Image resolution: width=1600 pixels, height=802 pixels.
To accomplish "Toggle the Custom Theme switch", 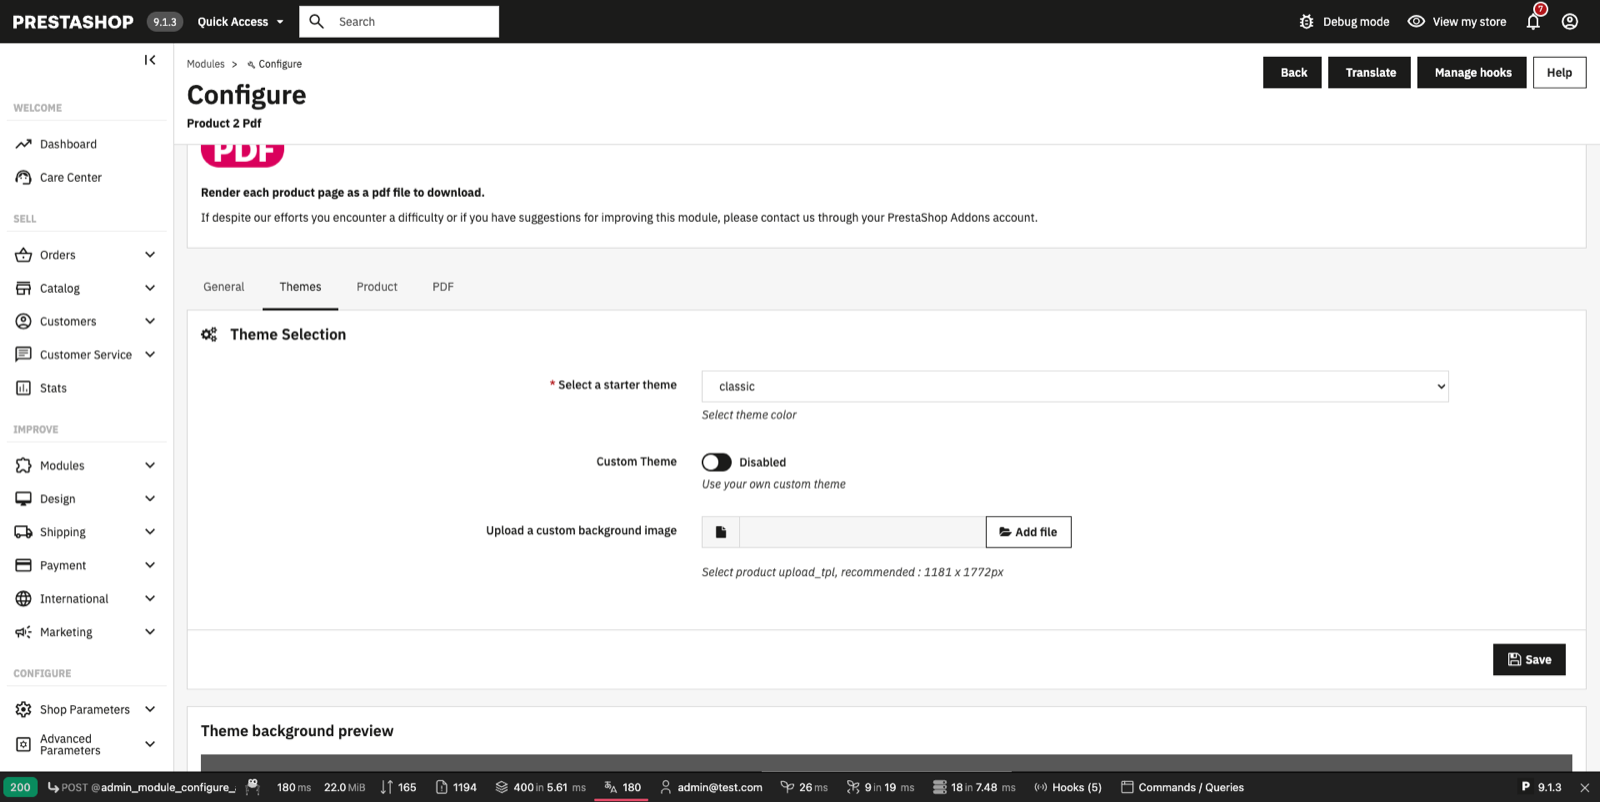I will tap(716, 462).
